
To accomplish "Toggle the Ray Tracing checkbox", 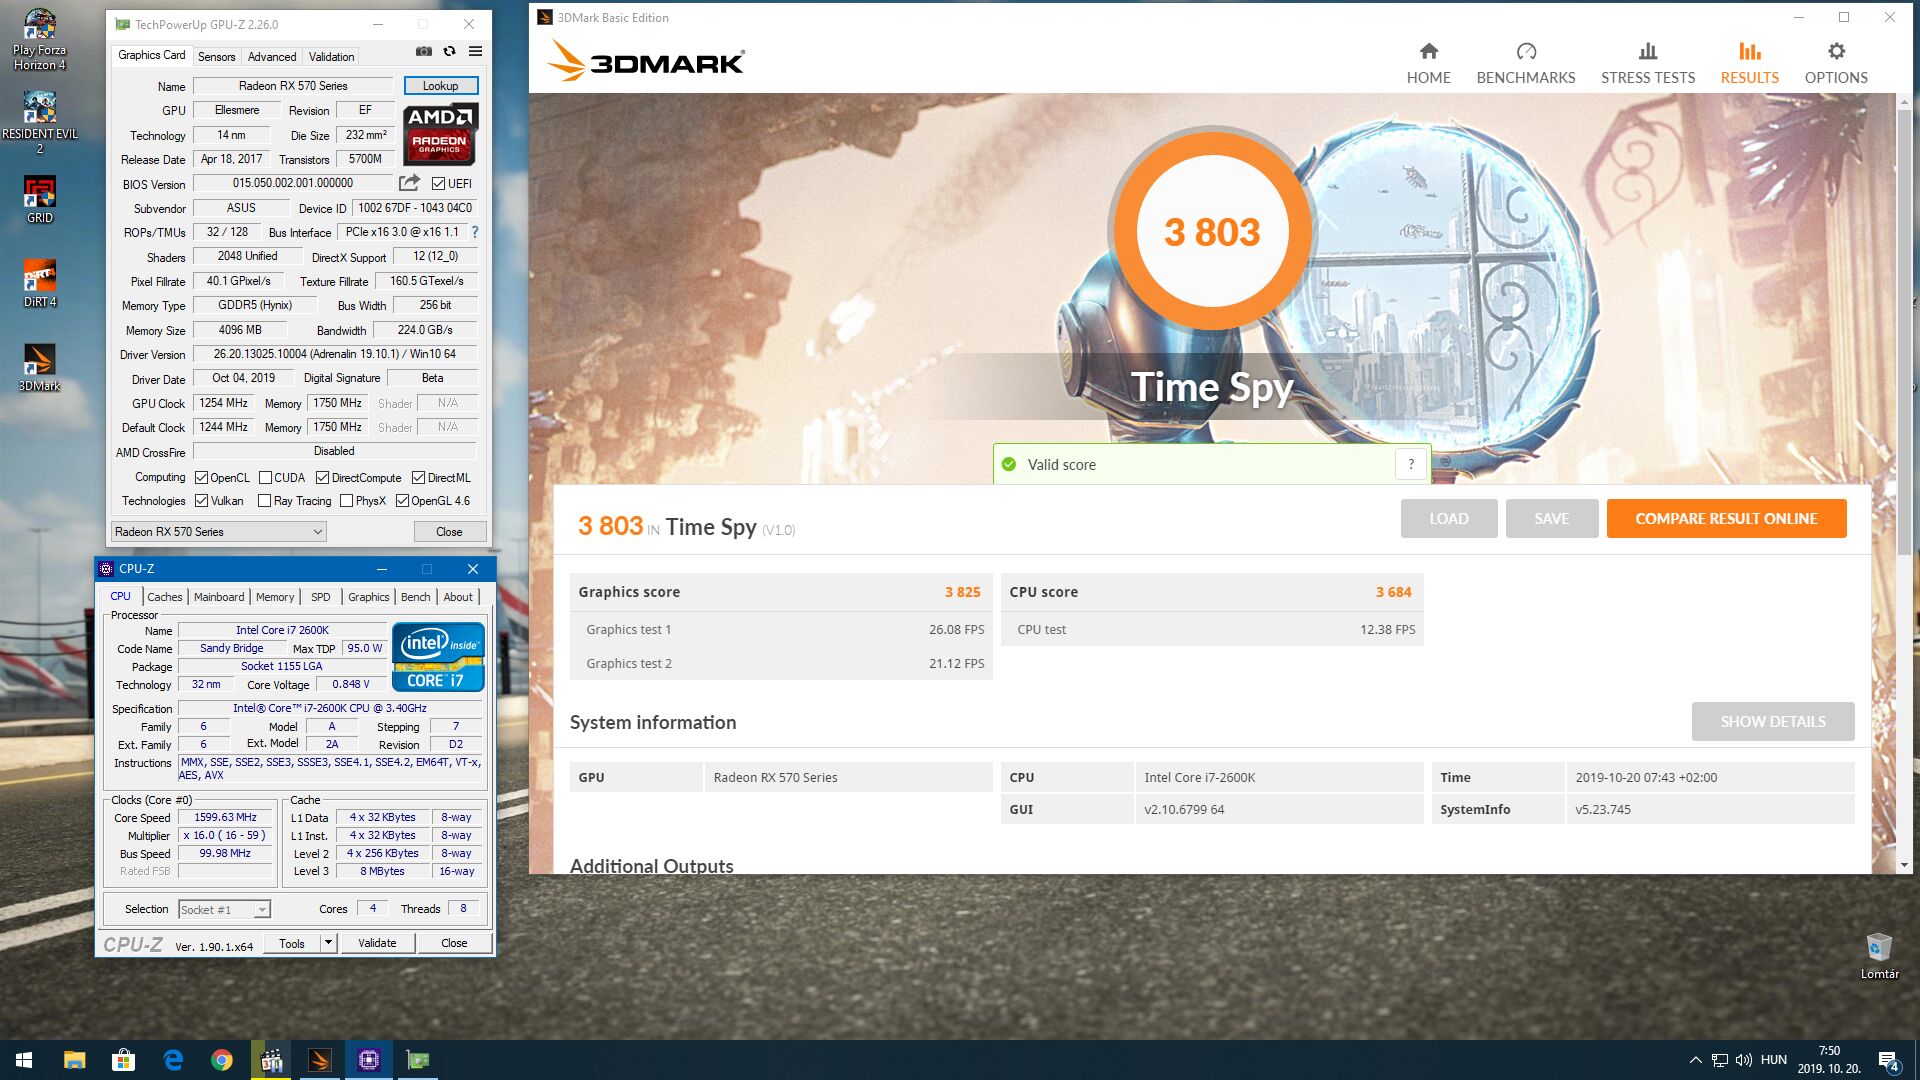I will [x=264, y=500].
